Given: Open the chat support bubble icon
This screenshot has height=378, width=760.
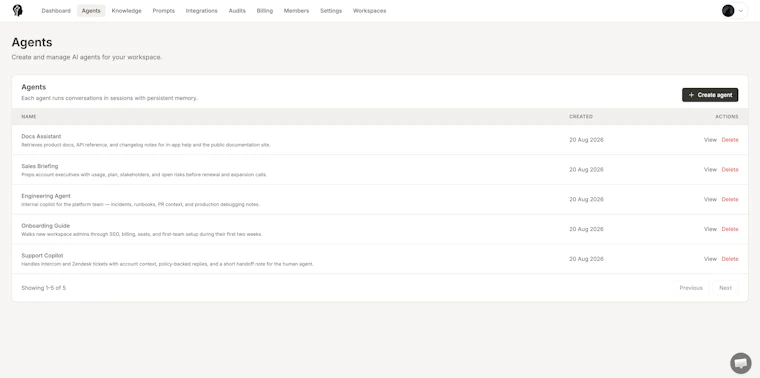Looking at the screenshot, I should (741, 363).
